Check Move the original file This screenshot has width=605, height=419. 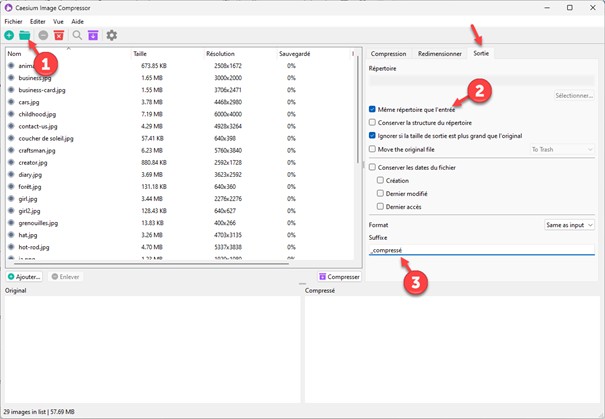click(x=372, y=149)
